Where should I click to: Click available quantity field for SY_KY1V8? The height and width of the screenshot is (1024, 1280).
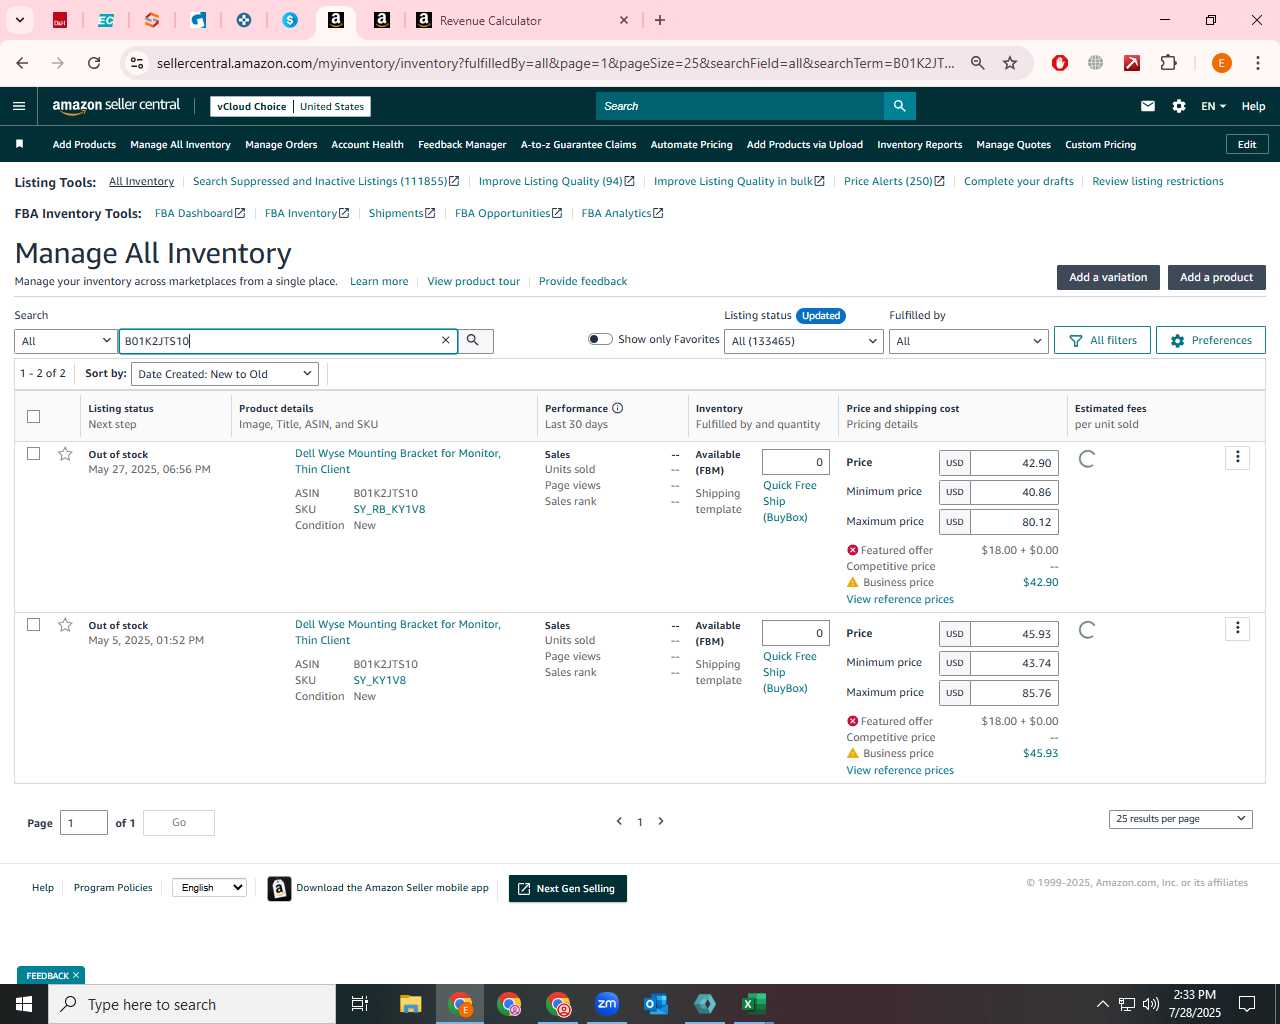coord(796,633)
